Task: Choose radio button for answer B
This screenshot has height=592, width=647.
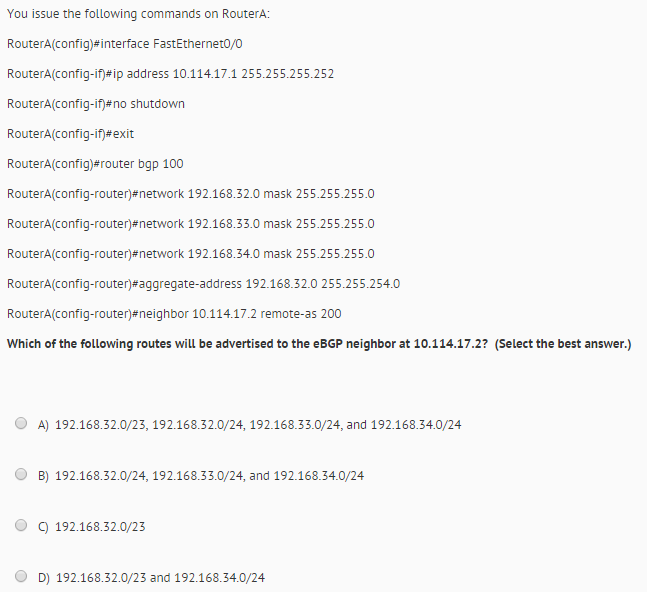Action: pyautogui.click(x=21, y=474)
